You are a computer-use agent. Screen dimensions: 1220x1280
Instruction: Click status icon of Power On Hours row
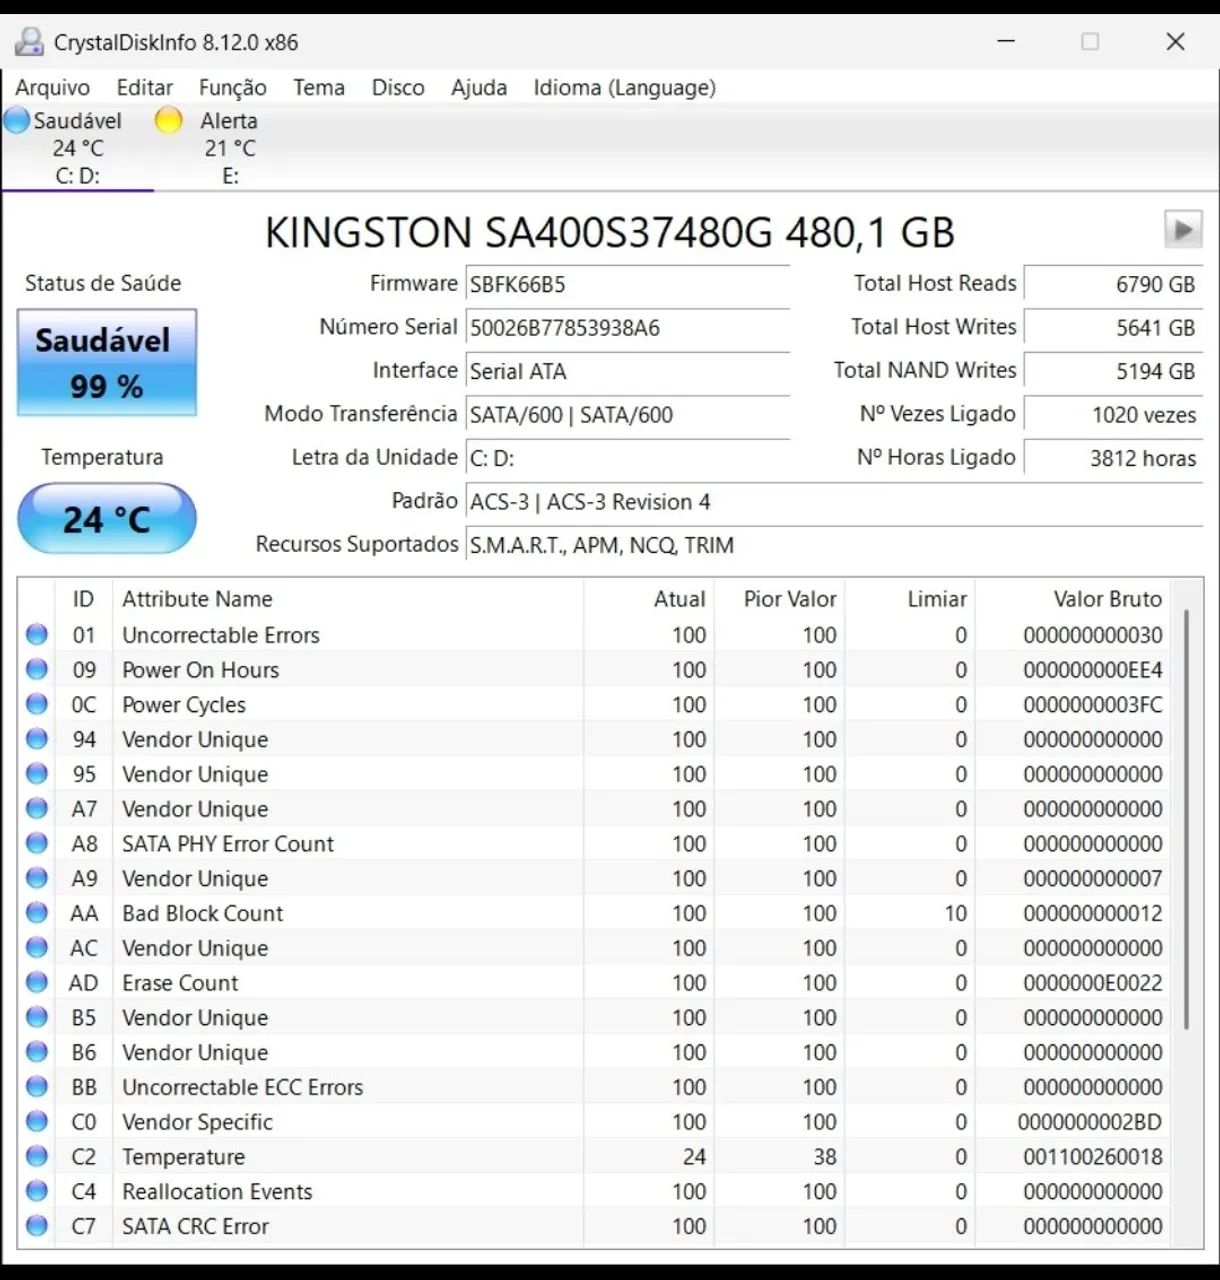37,669
